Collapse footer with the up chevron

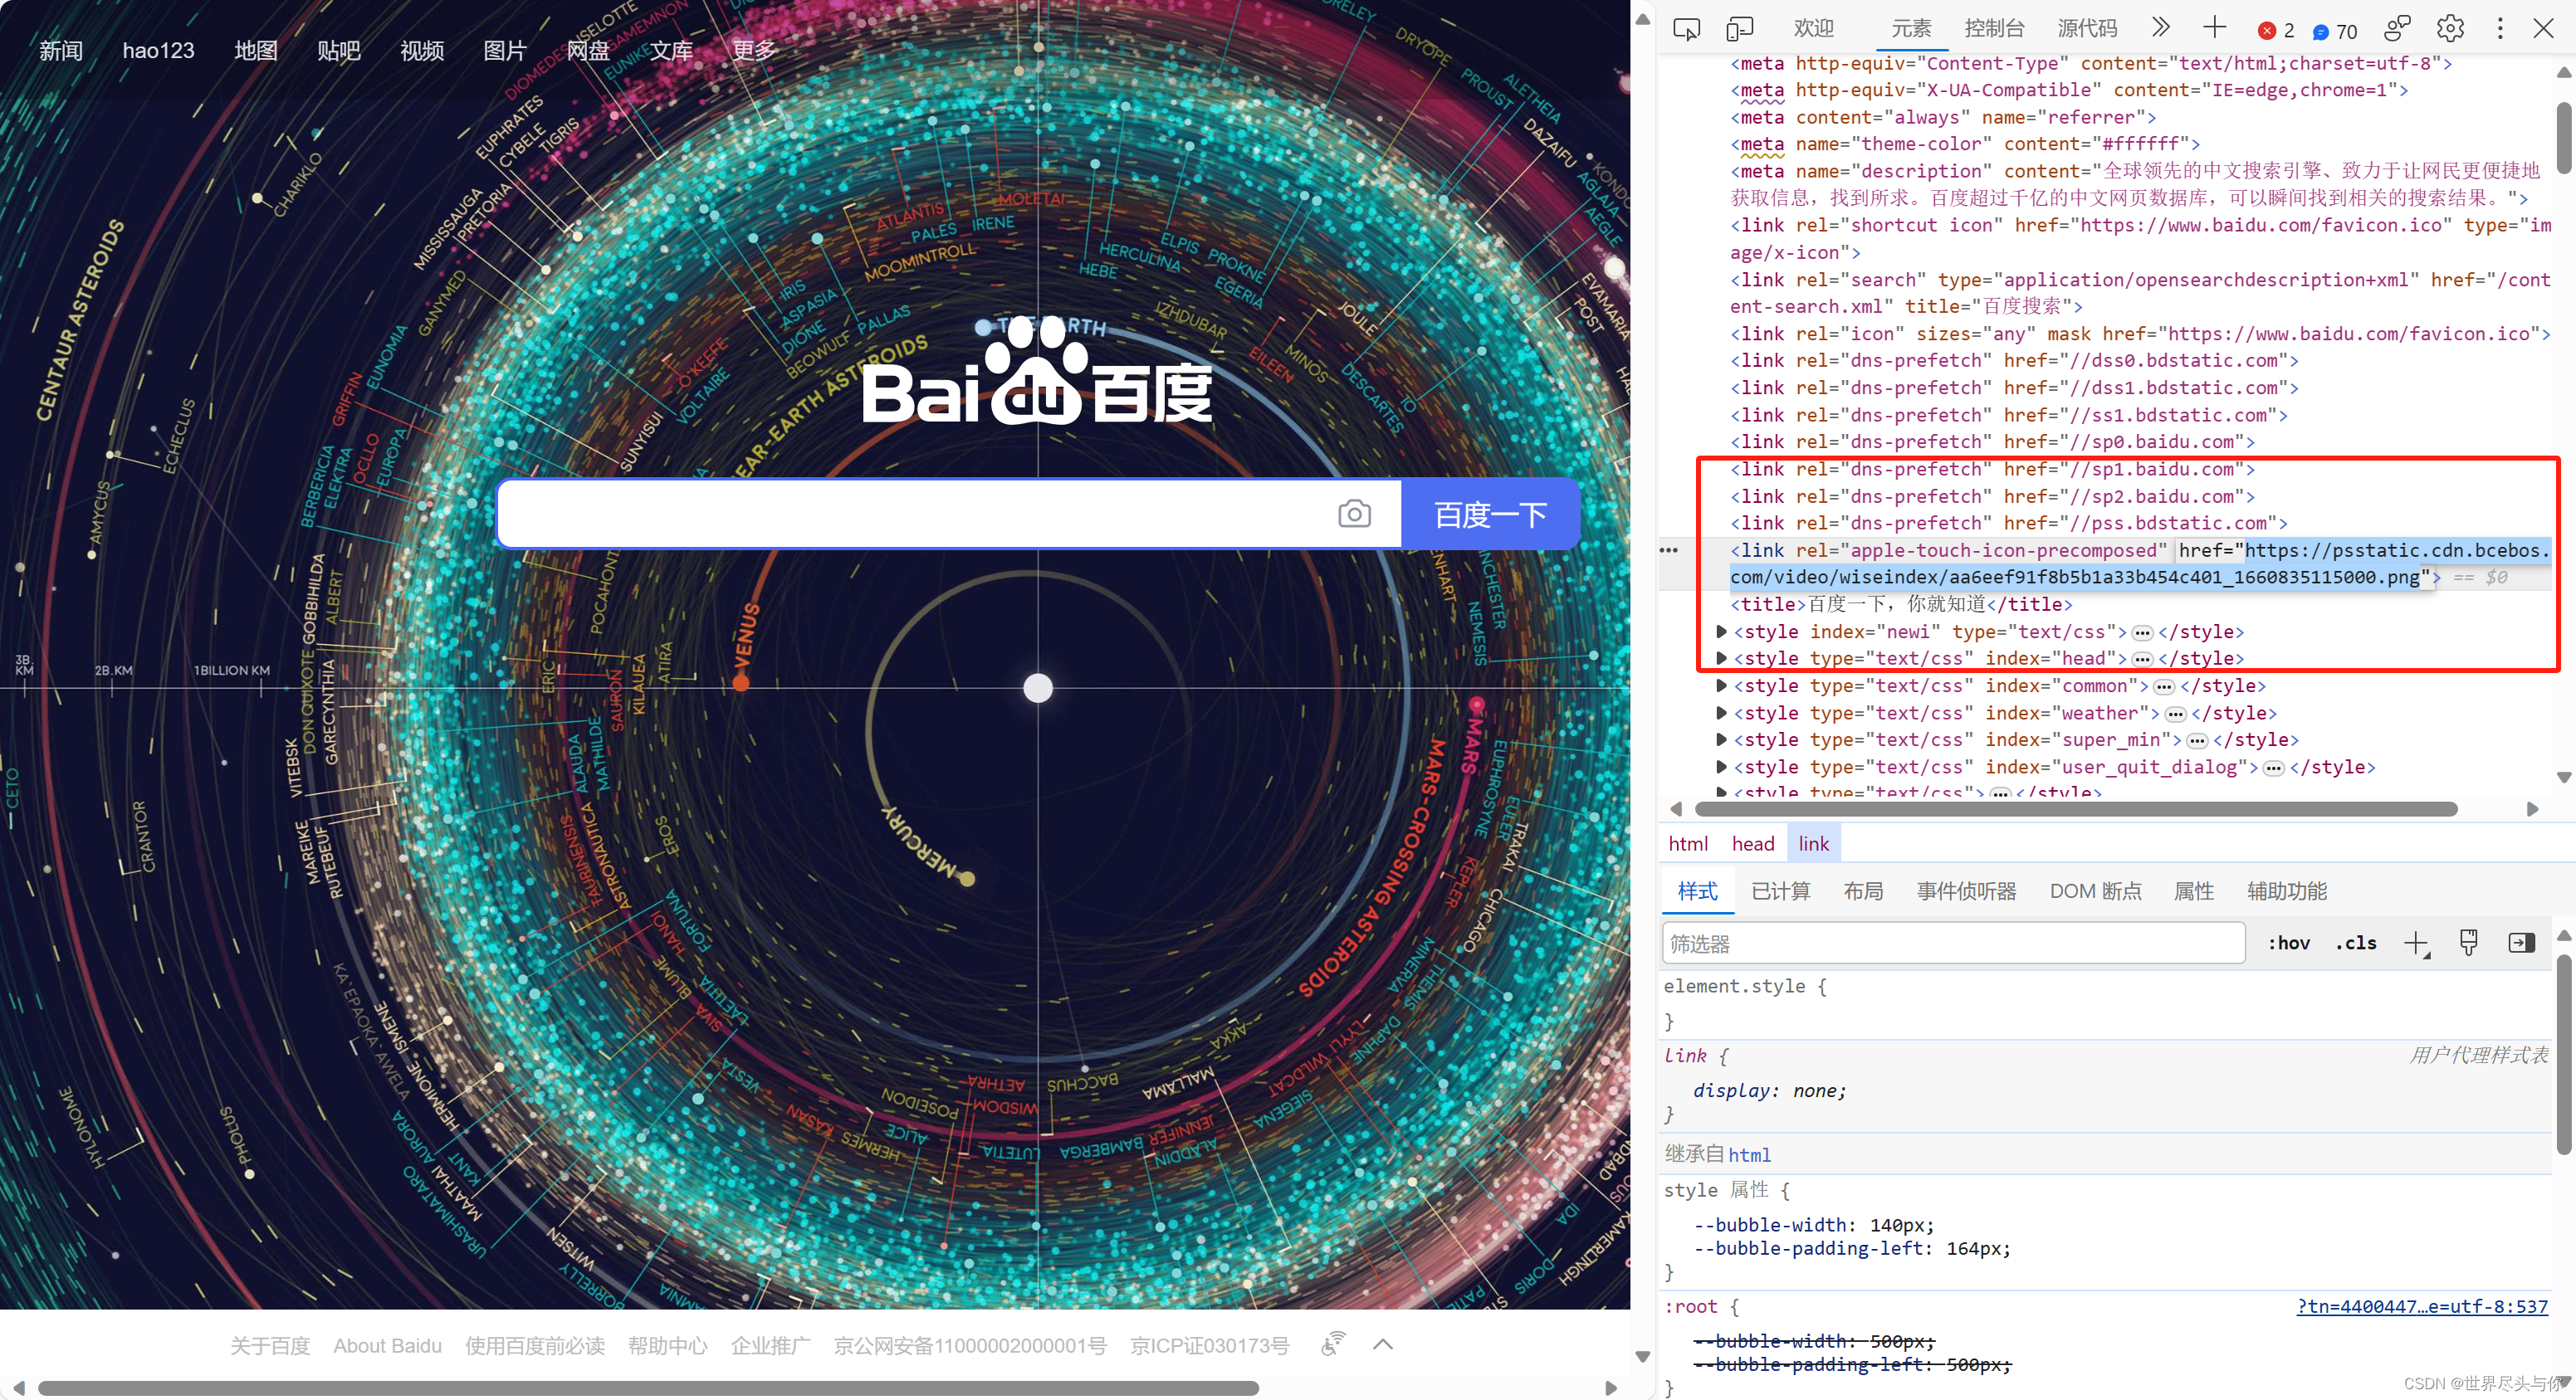coord(1383,1344)
